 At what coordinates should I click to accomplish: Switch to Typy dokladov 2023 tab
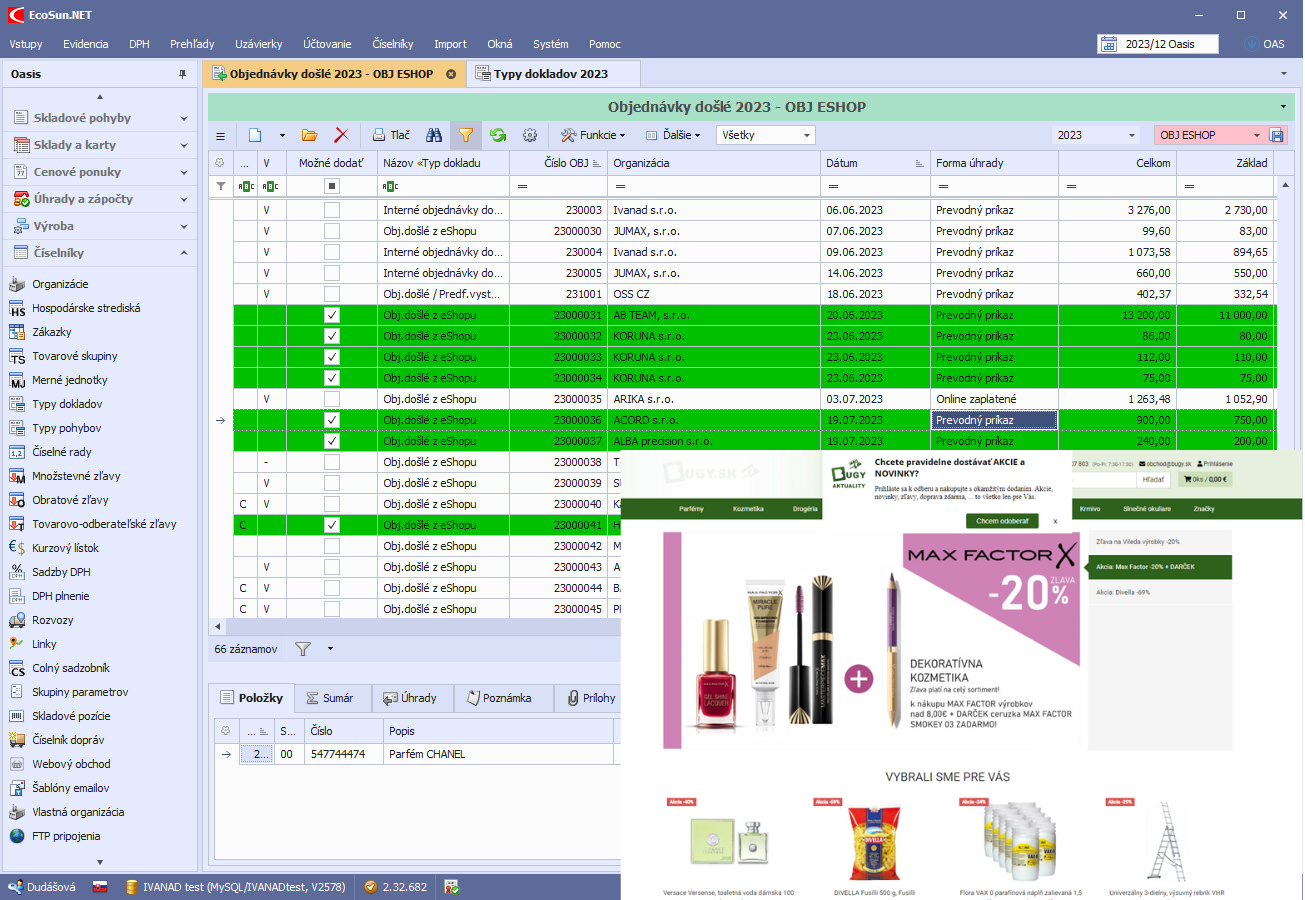click(551, 74)
